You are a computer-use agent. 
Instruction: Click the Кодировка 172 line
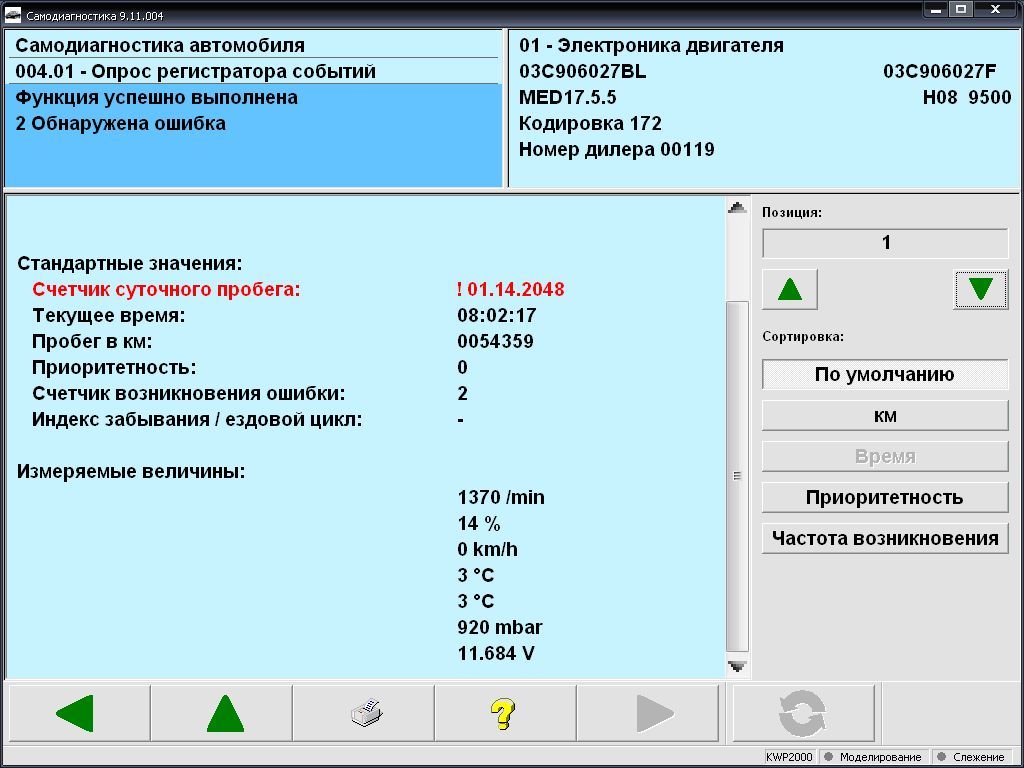(590, 123)
